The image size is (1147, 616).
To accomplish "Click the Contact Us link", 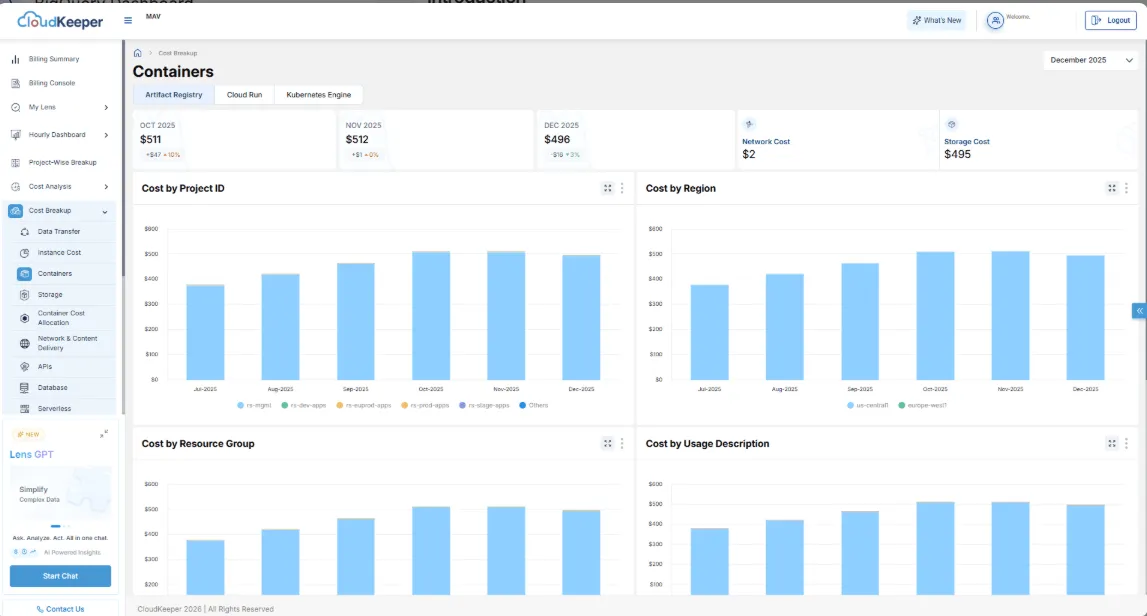I will tap(60, 609).
